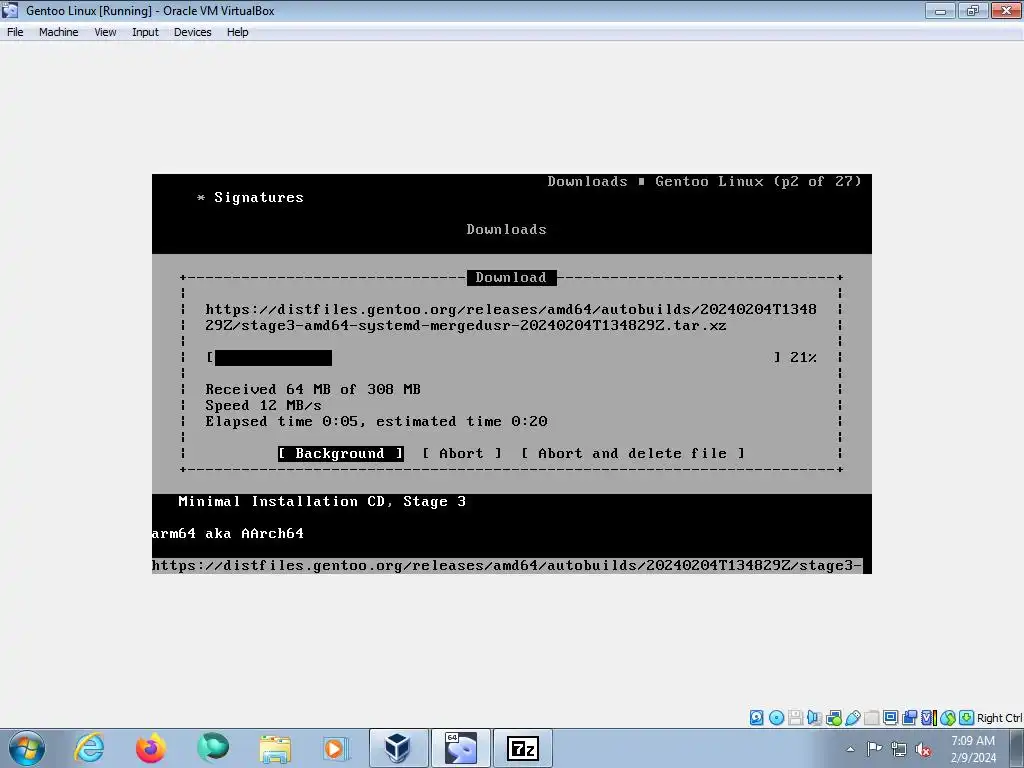Click the Show desktop strip beside the clock

click(x=1017, y=748)
